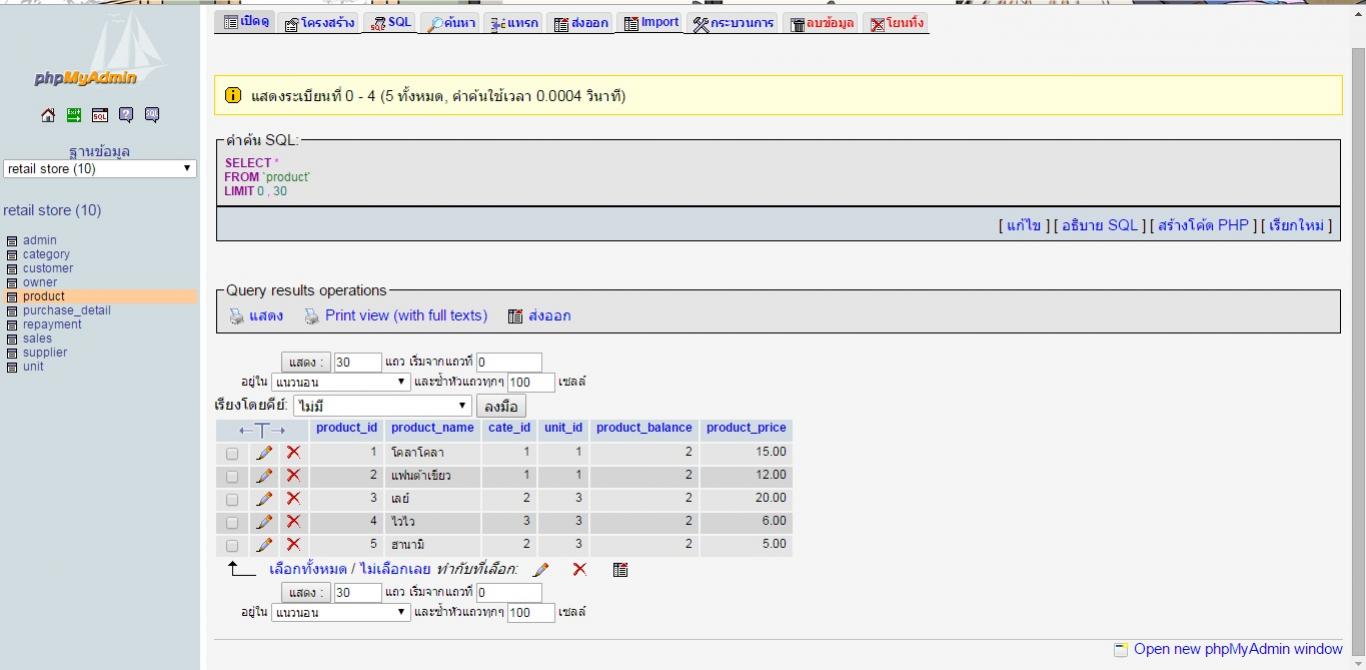Click the home icon in sidebar
1366x670 pixels.
(48, 114)
